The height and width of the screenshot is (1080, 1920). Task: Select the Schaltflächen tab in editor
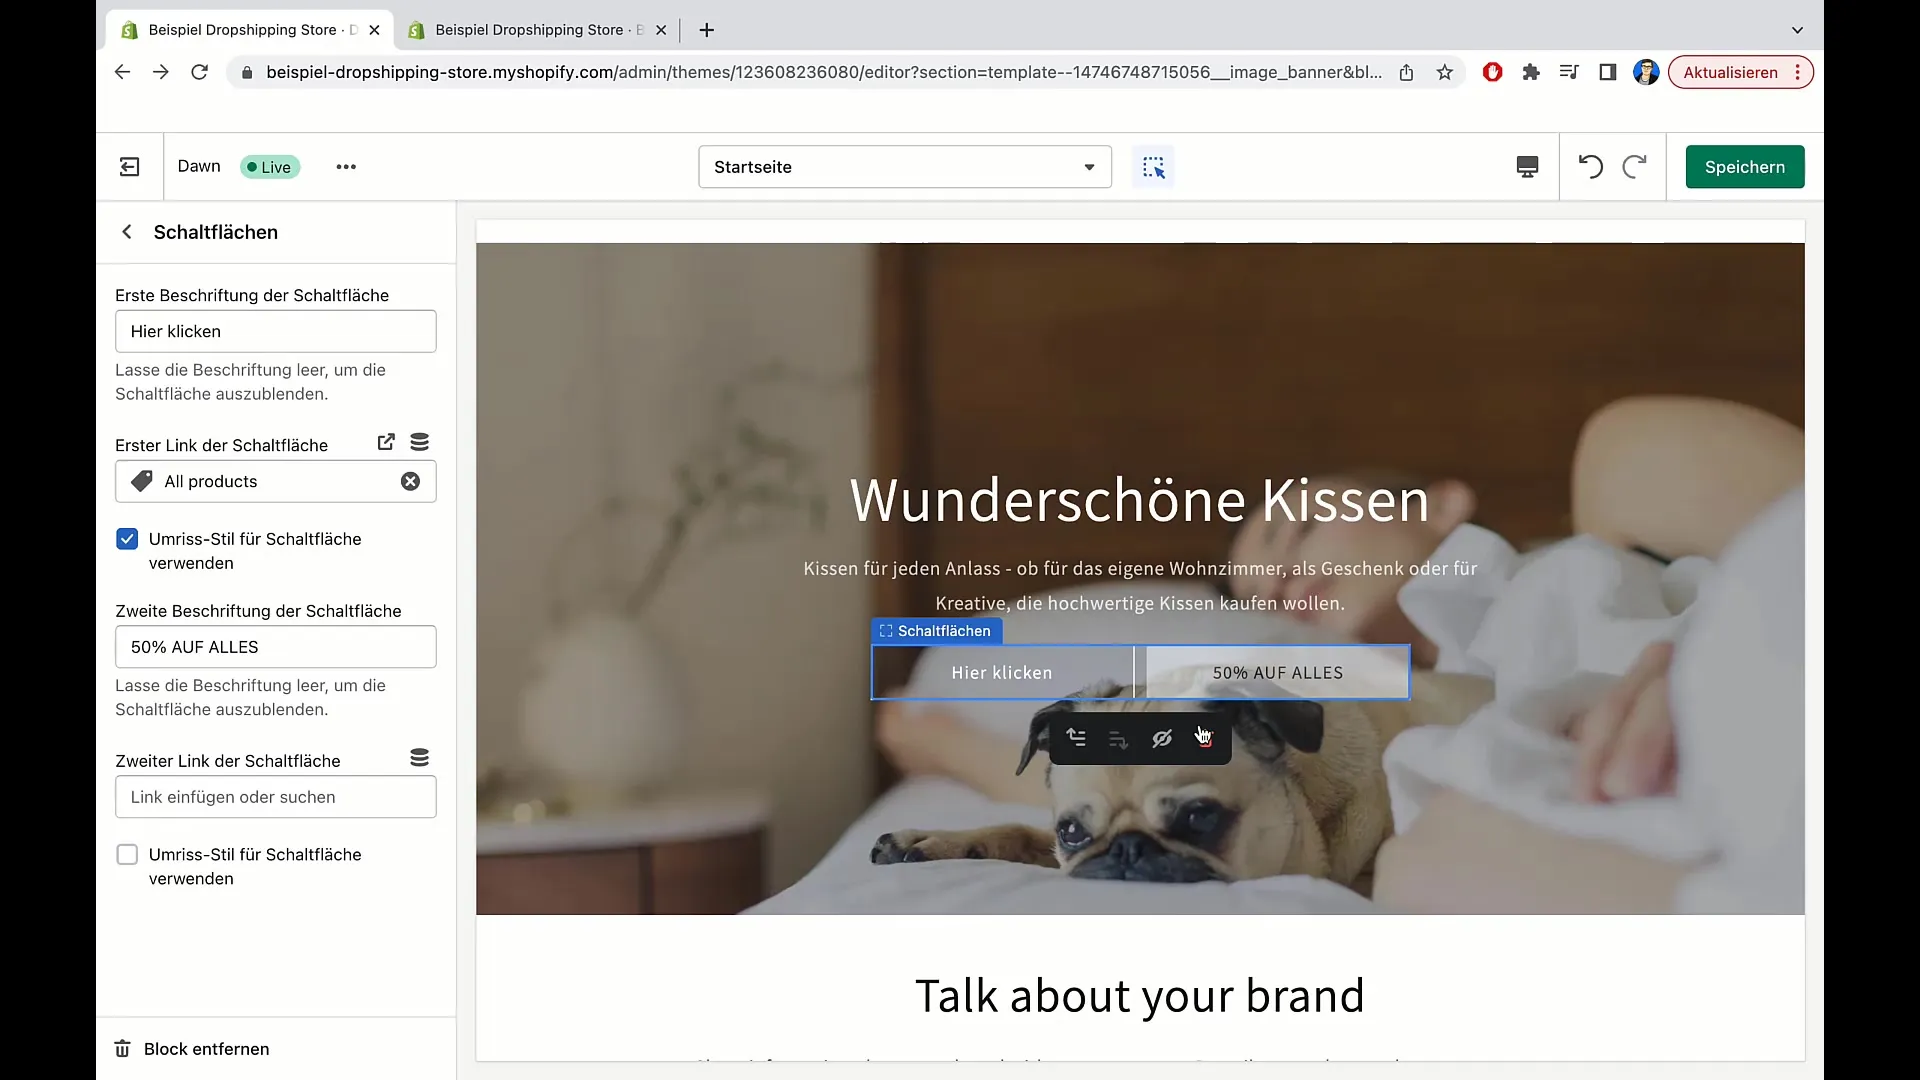click(x=938, y=632)
